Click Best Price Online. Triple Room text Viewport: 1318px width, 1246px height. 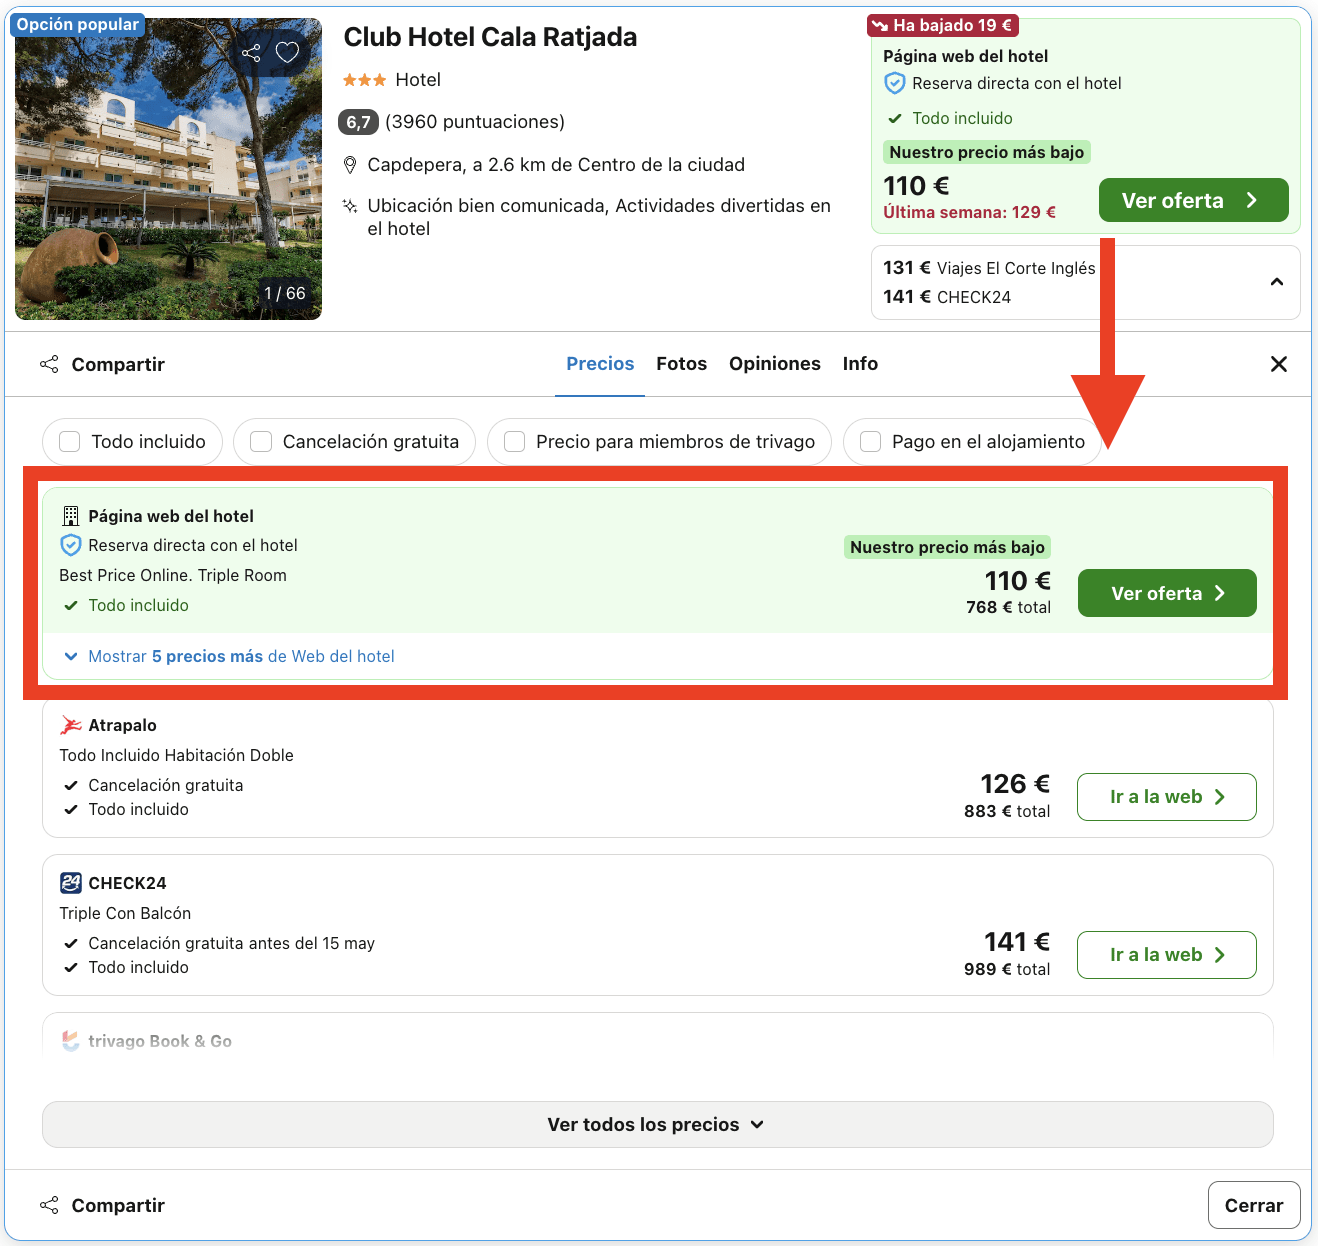[173, 575]
